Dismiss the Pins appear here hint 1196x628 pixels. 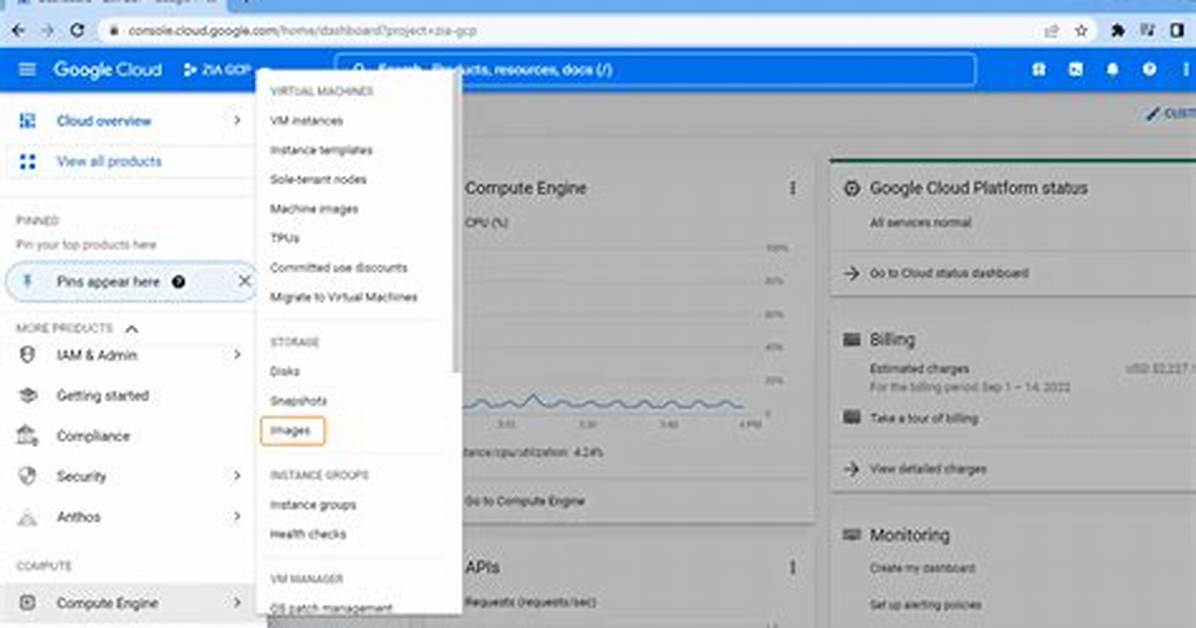pyautogui.click(x=244, y=281)
